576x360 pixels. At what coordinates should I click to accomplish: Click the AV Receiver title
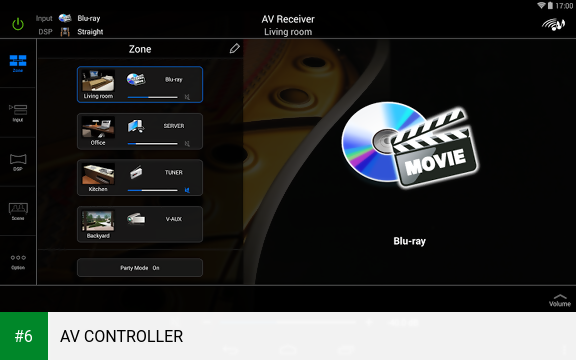point(288,19)
